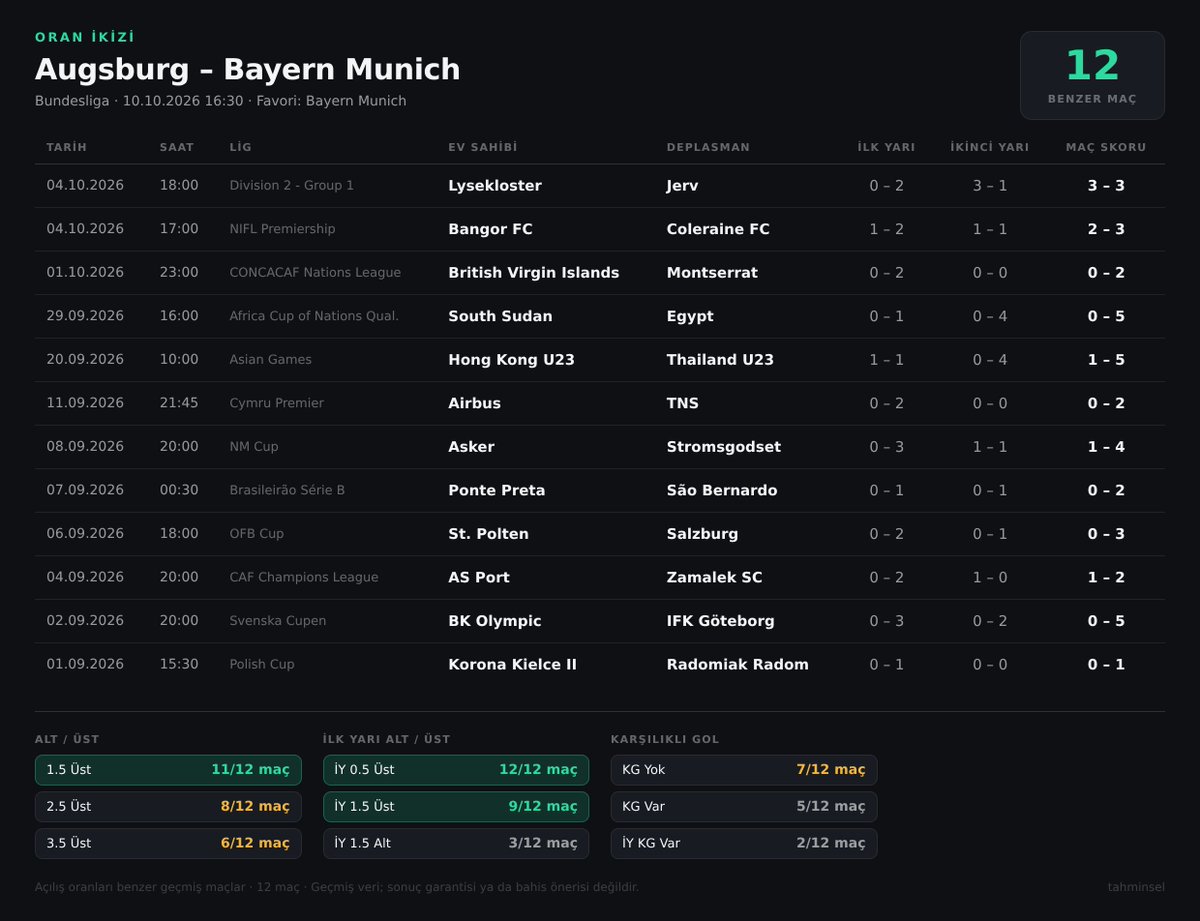The image size is (1200, 921).
Task: Click the 3 – 3 match score
Action: pyautogui.click(x=1106, y=186)
